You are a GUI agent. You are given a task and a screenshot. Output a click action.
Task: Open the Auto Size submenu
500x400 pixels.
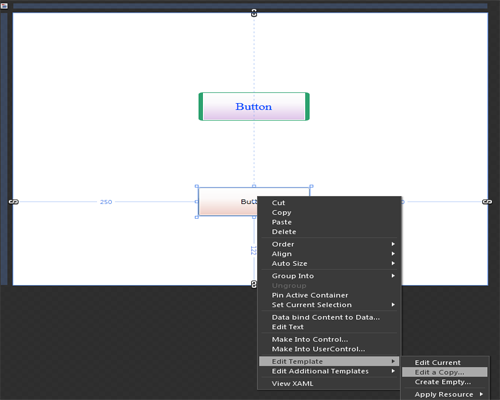click(x=329, y=263)
